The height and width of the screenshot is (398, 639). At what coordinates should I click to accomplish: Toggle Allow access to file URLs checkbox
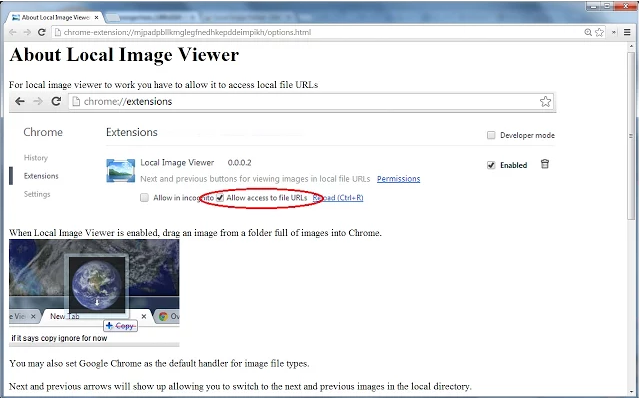tap(220, 198)
